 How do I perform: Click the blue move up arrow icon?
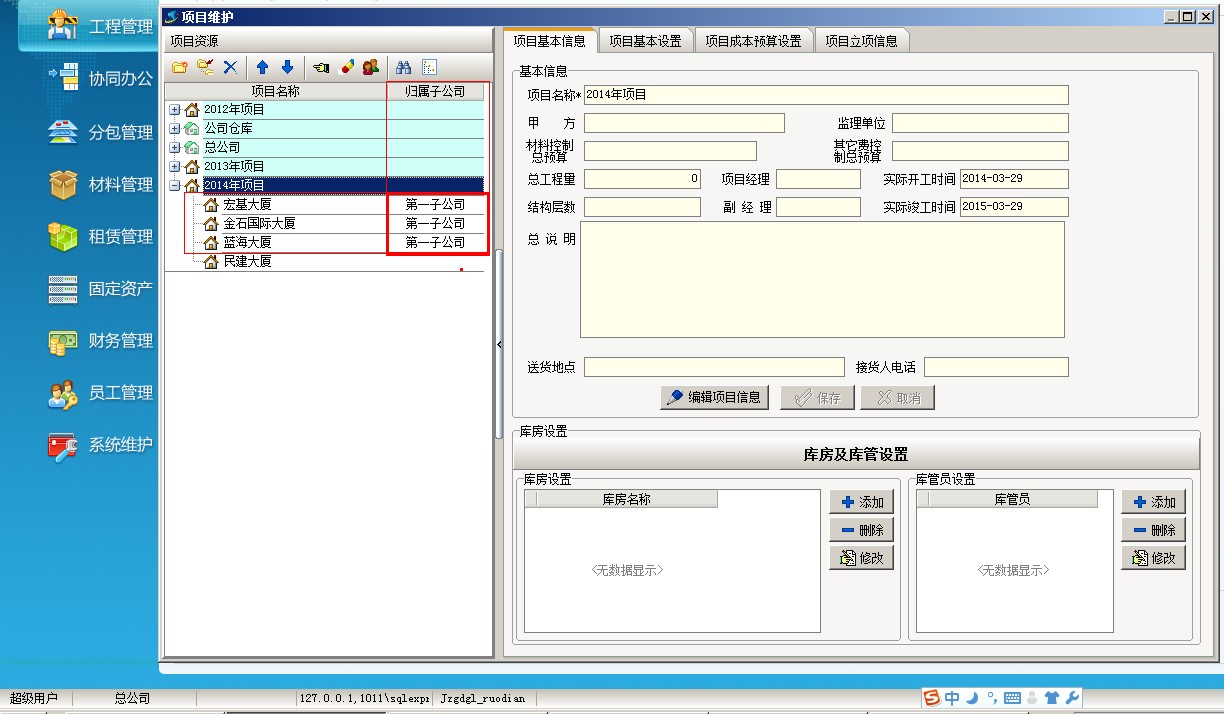point(262,67)
